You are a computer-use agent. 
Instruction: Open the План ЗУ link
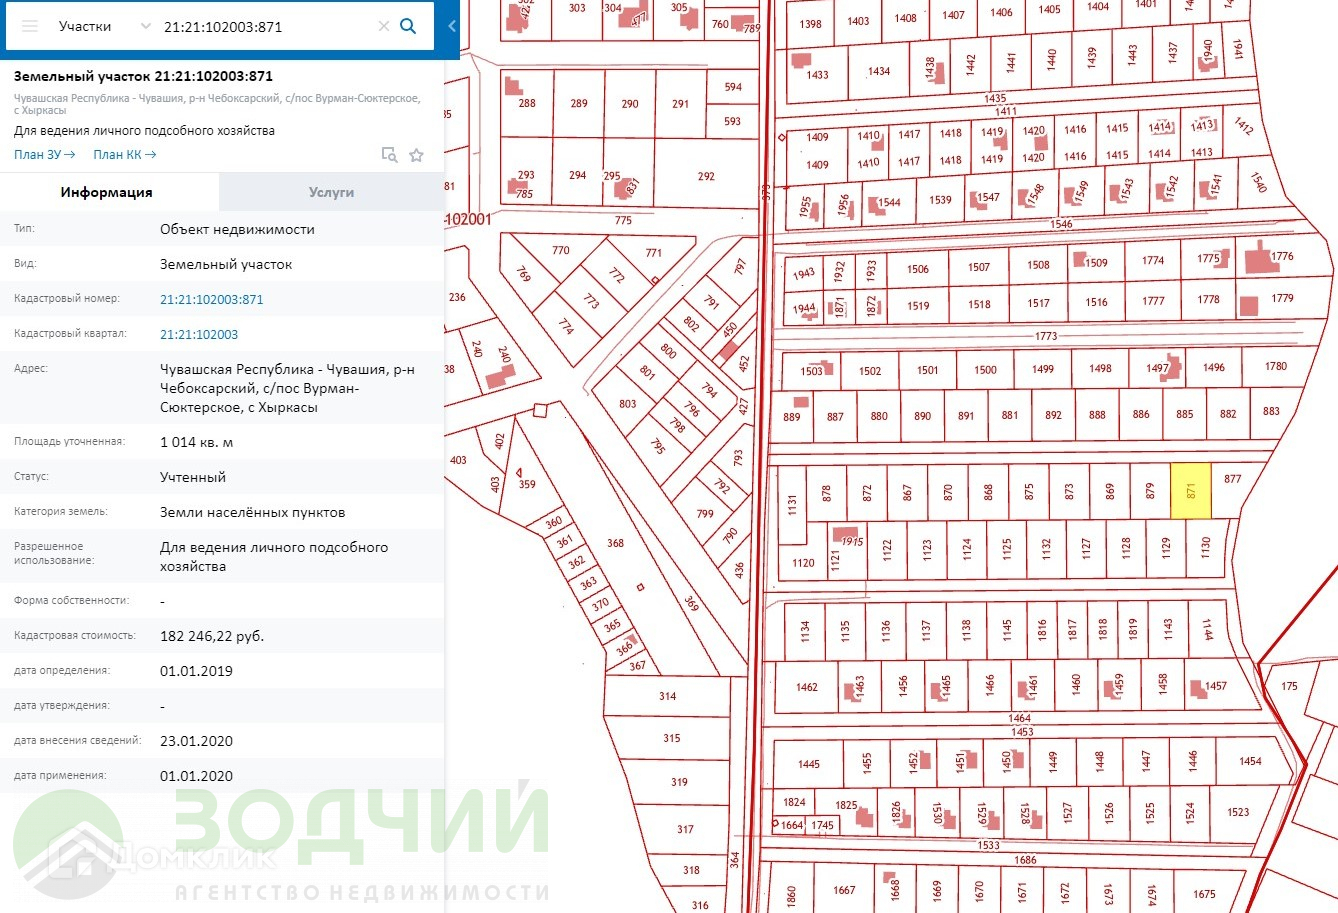tap(45, 155)
